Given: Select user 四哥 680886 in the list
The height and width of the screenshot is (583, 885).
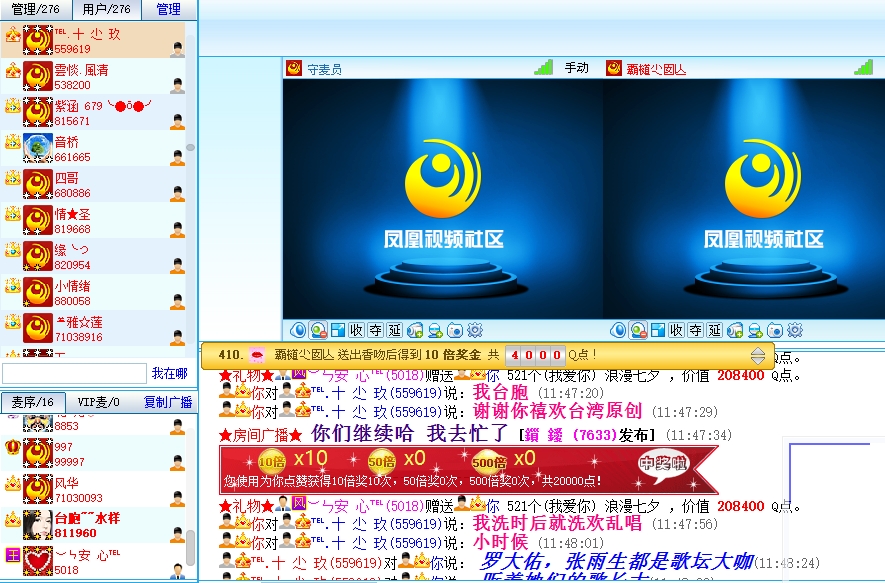Looking at the screenshot, I should (93, 185).
